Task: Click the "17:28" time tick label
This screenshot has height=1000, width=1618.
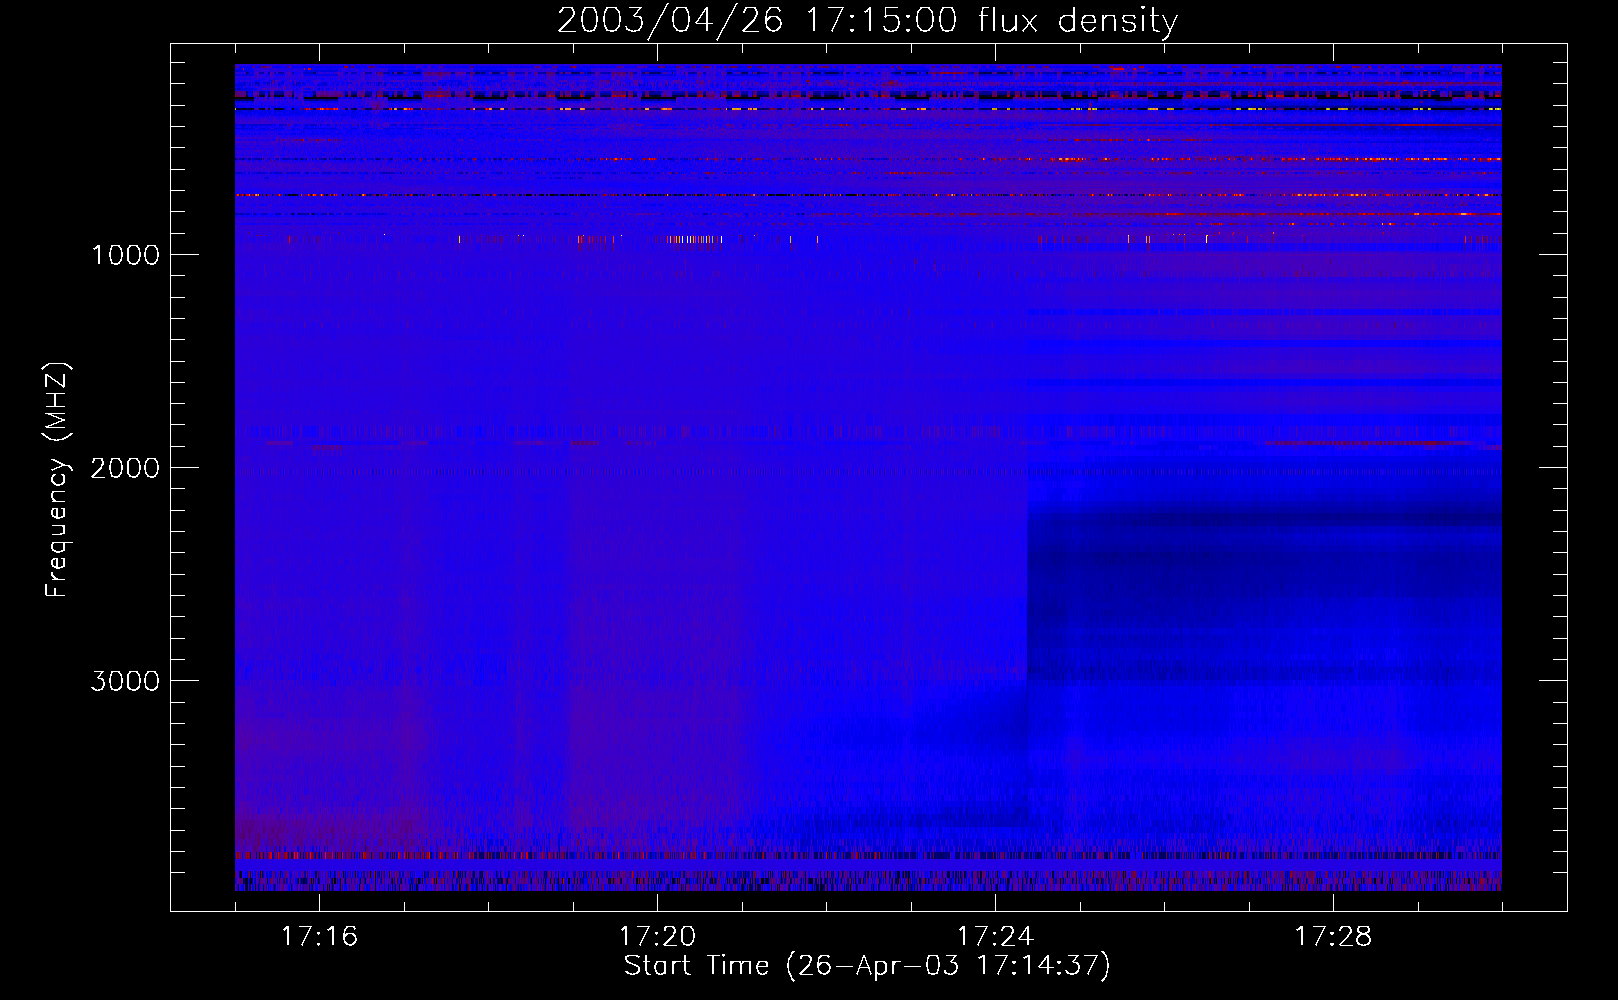Action: point(1333,937)
